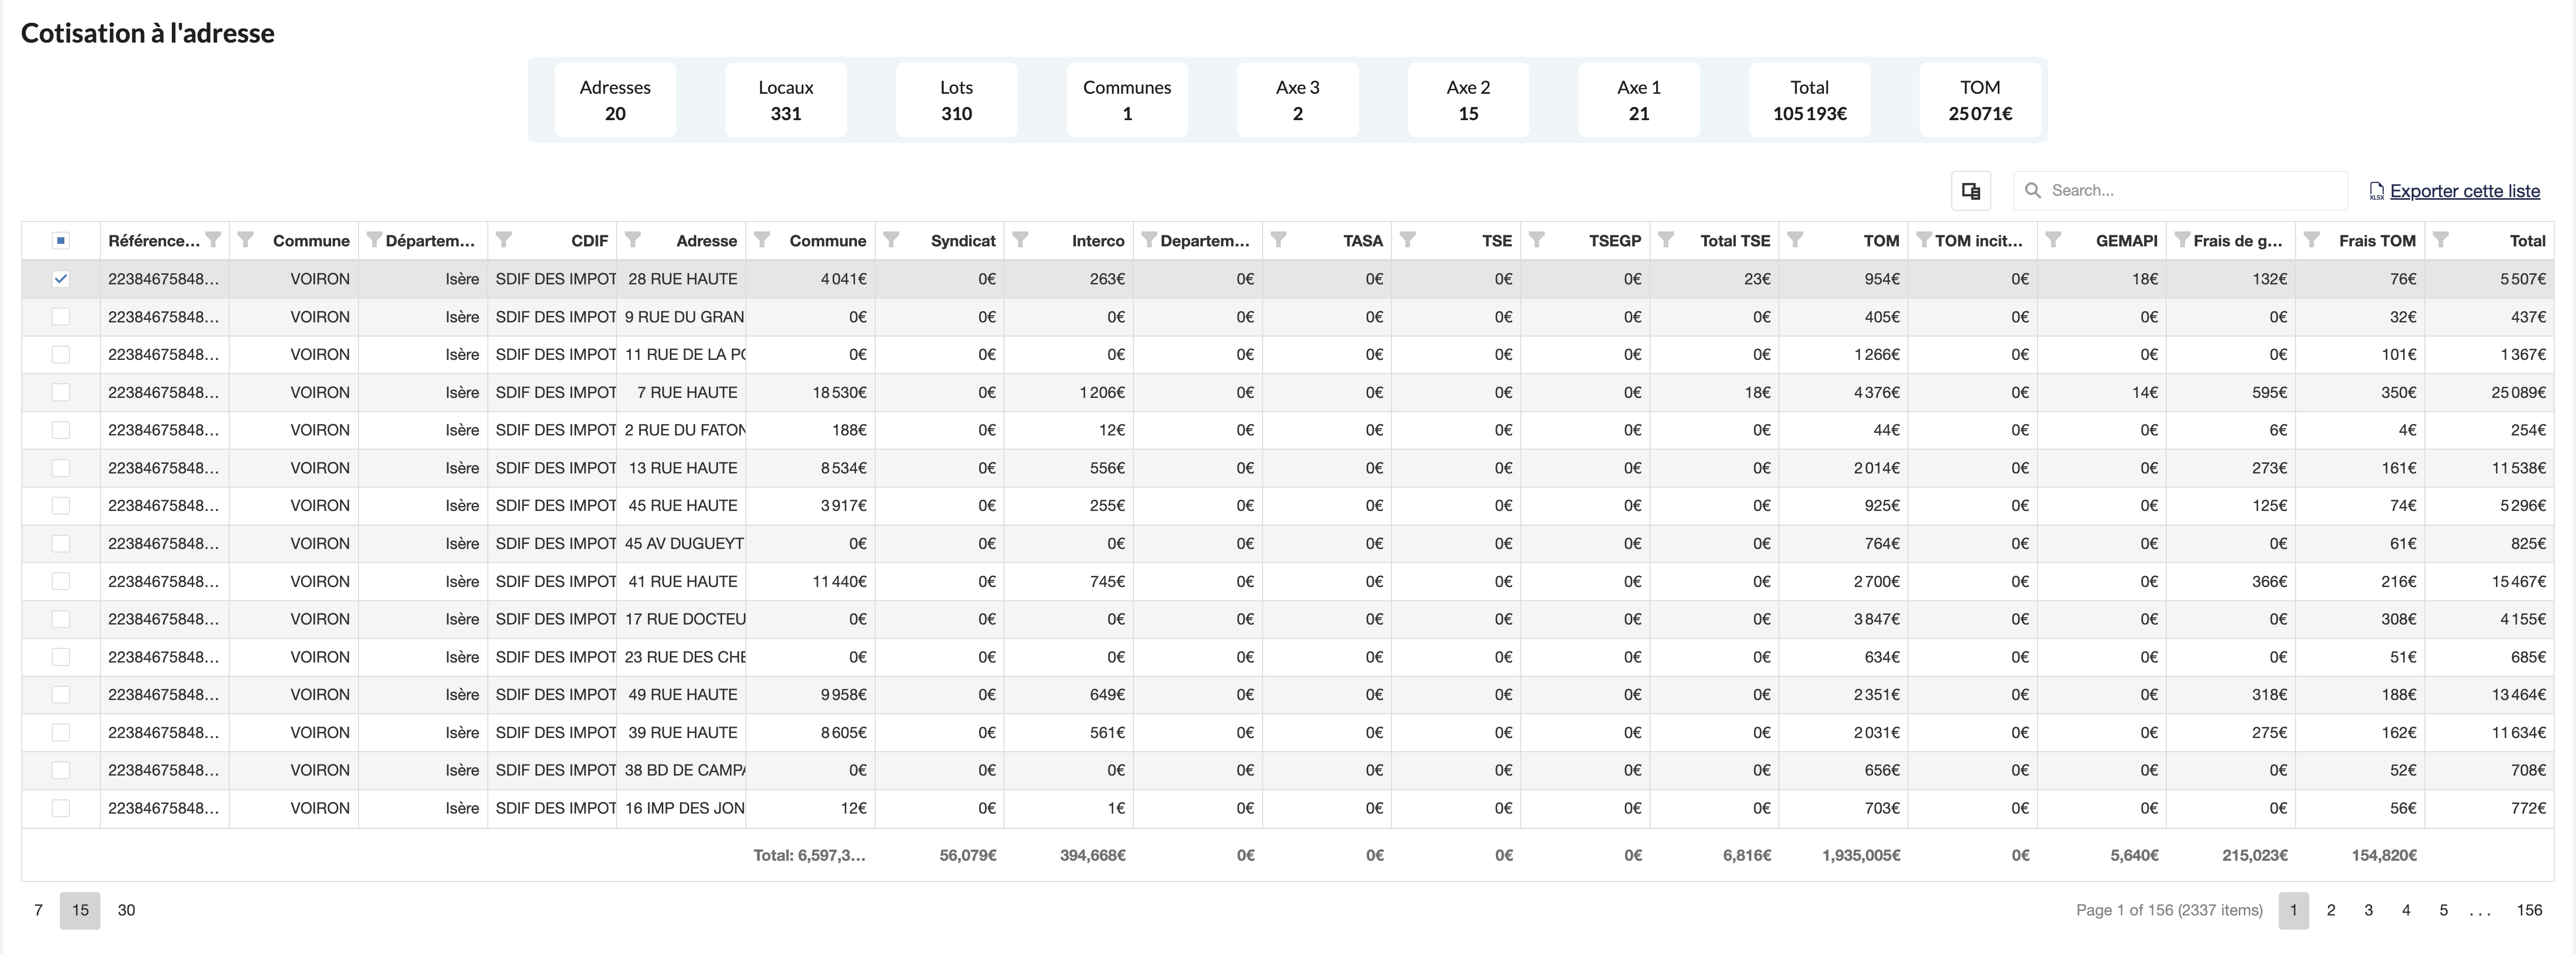Screen dimensions: 2576x954
Task: Focus the Search input field
Action: [2190, 190]
